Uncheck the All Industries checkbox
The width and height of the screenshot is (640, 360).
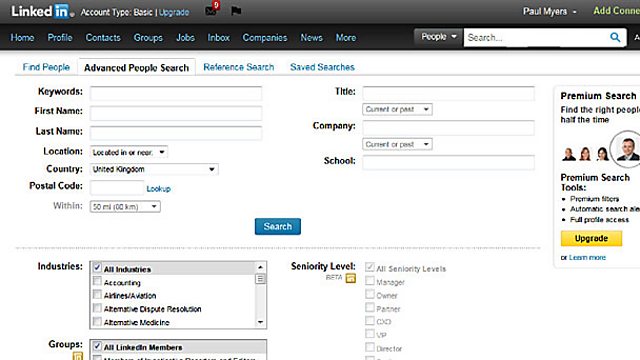pos(97,268)
